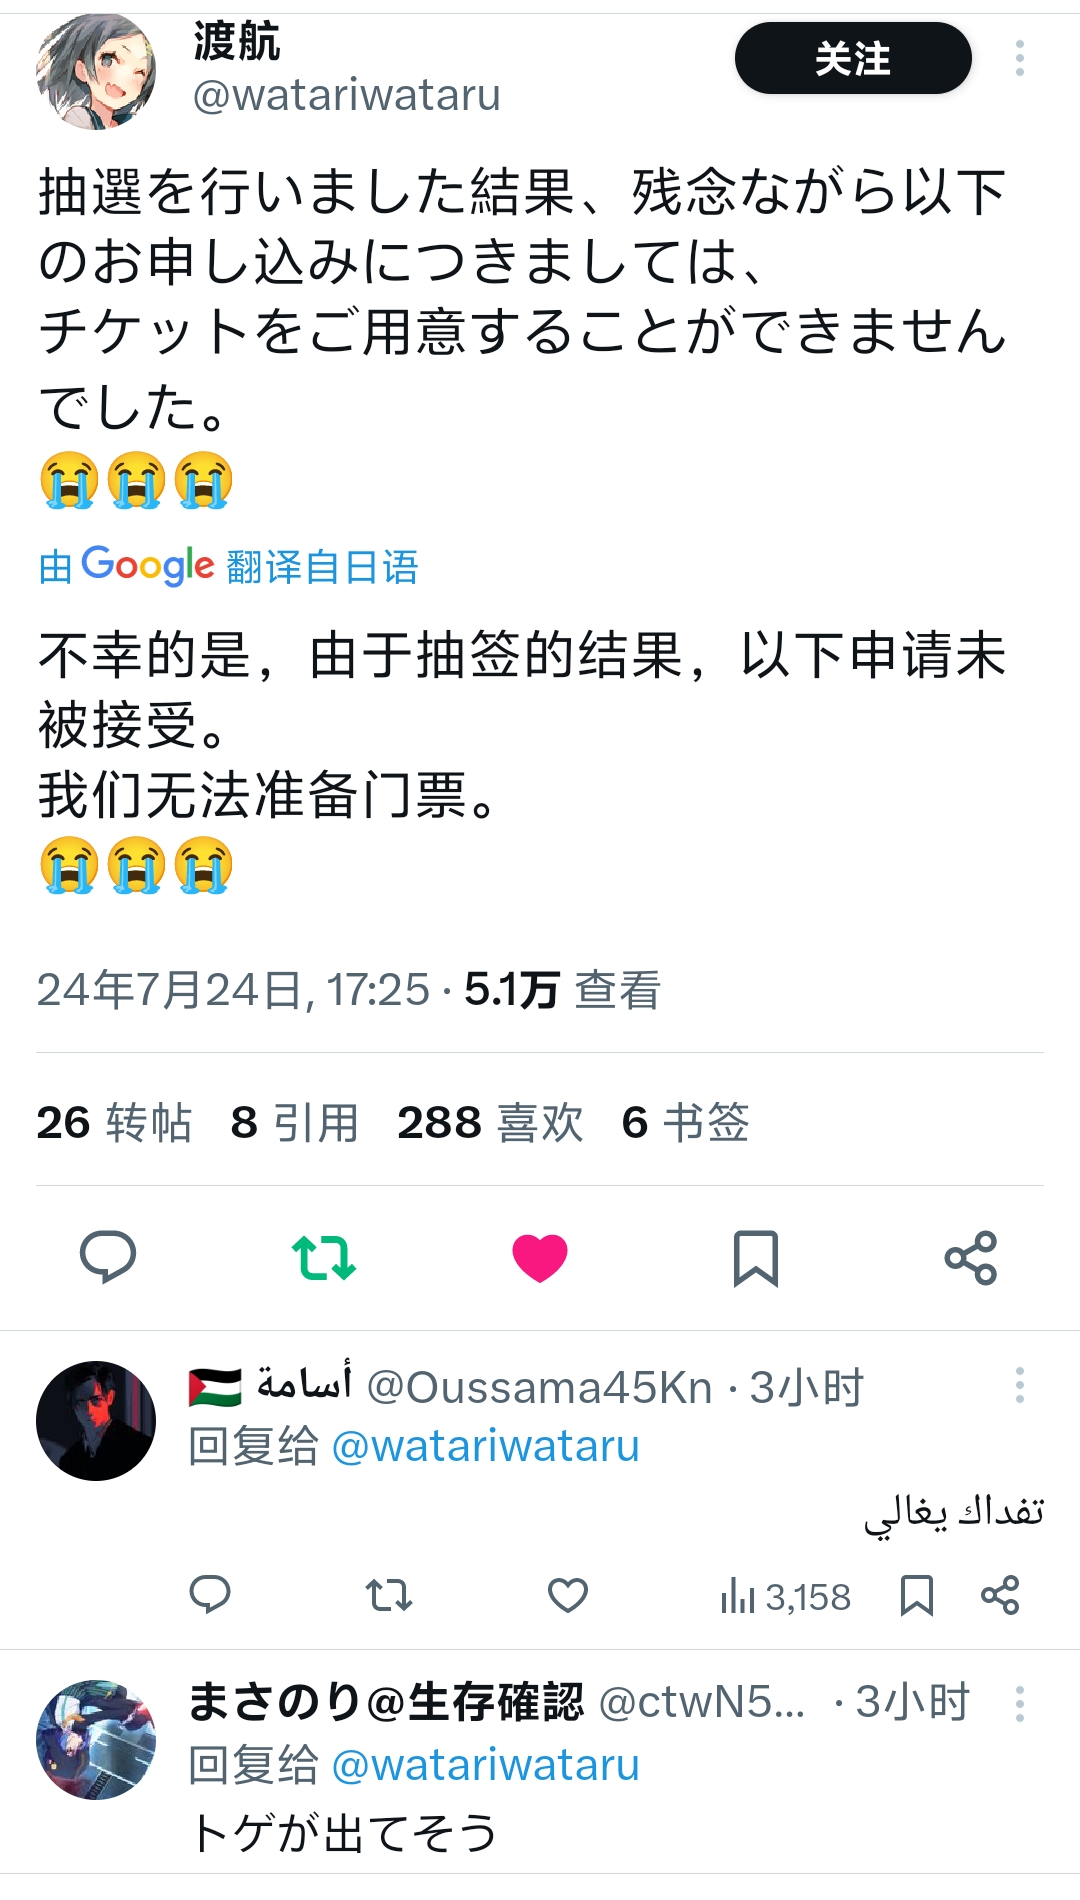Bookmark Oussama45Kn's reply
The width and height of the screenshot is (1080, 1900).
coord(916,1595)
